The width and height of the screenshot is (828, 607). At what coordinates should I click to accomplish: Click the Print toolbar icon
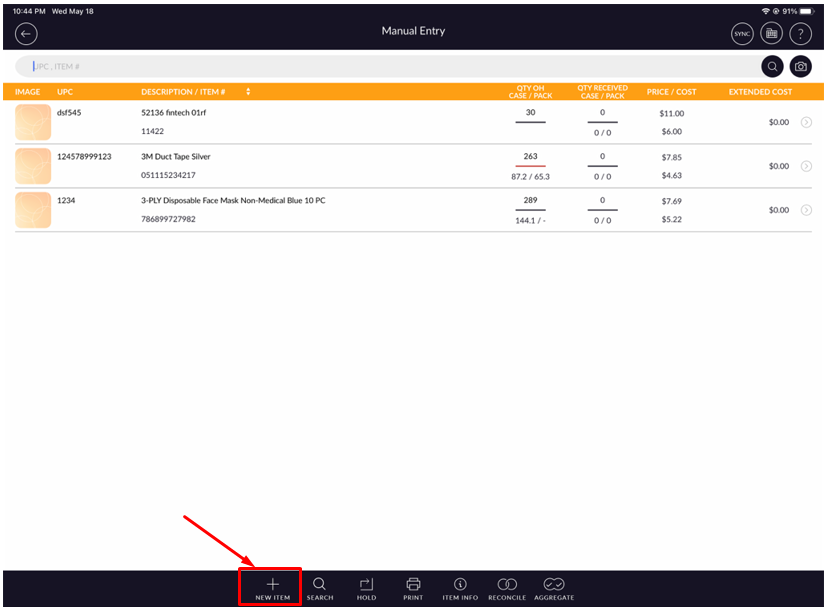[x=413, y=588]
